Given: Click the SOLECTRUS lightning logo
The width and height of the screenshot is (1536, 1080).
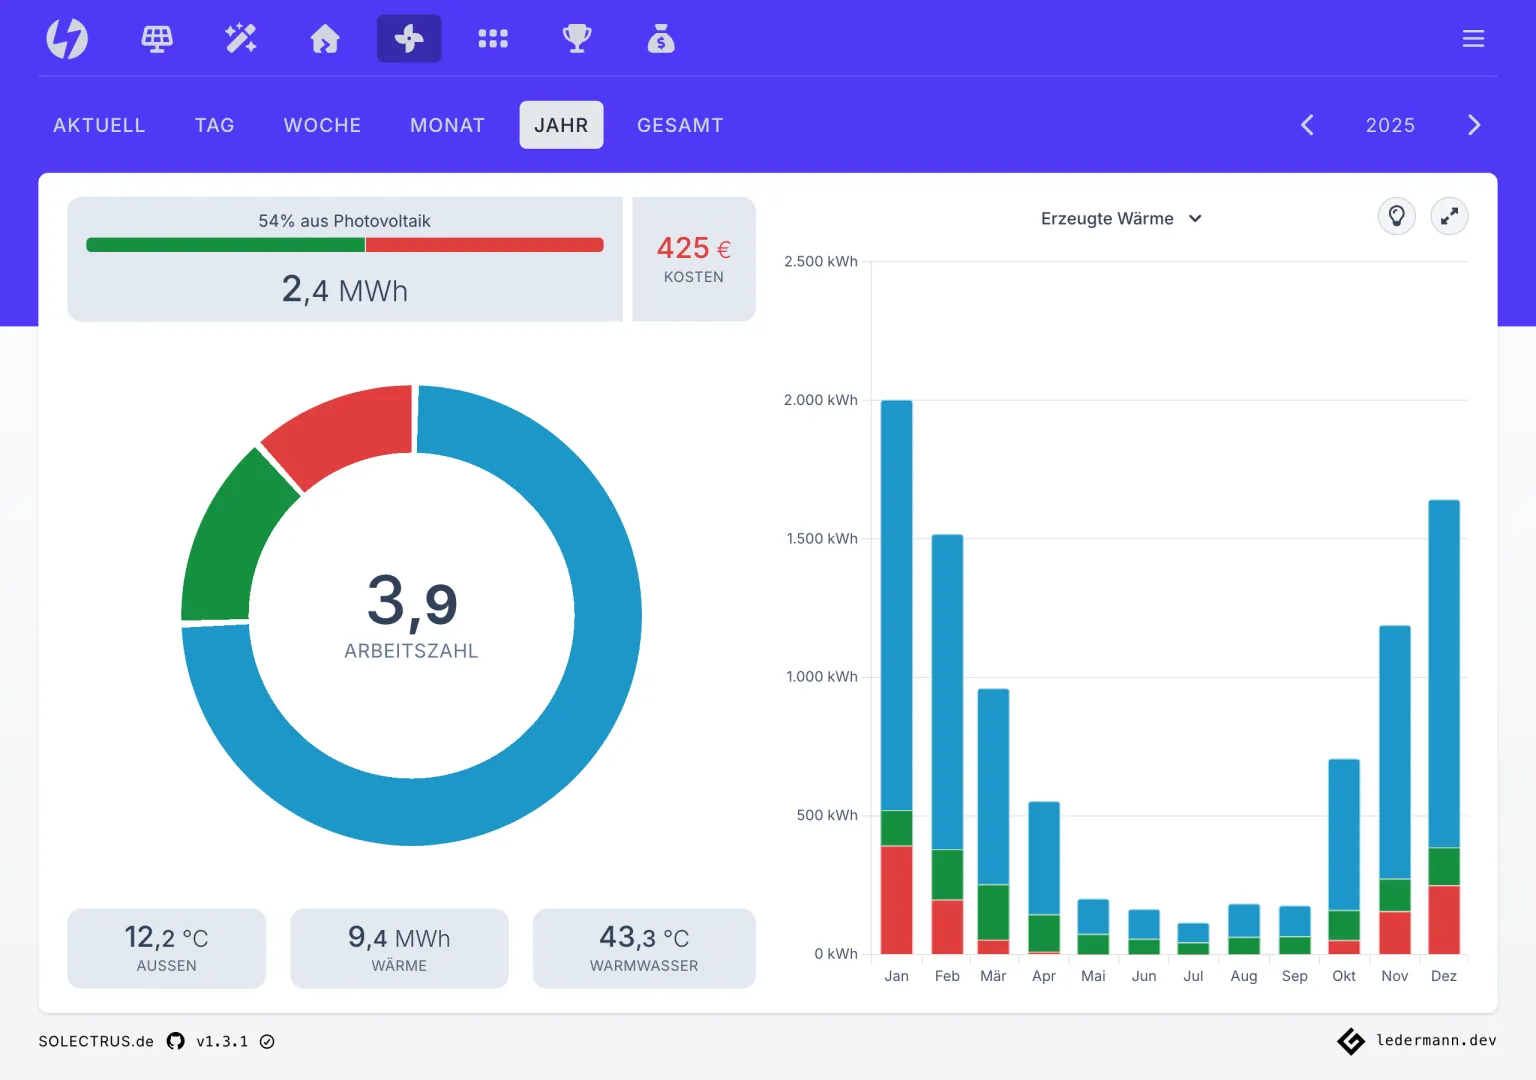Looking at the screenshot, I should (67, 39).
